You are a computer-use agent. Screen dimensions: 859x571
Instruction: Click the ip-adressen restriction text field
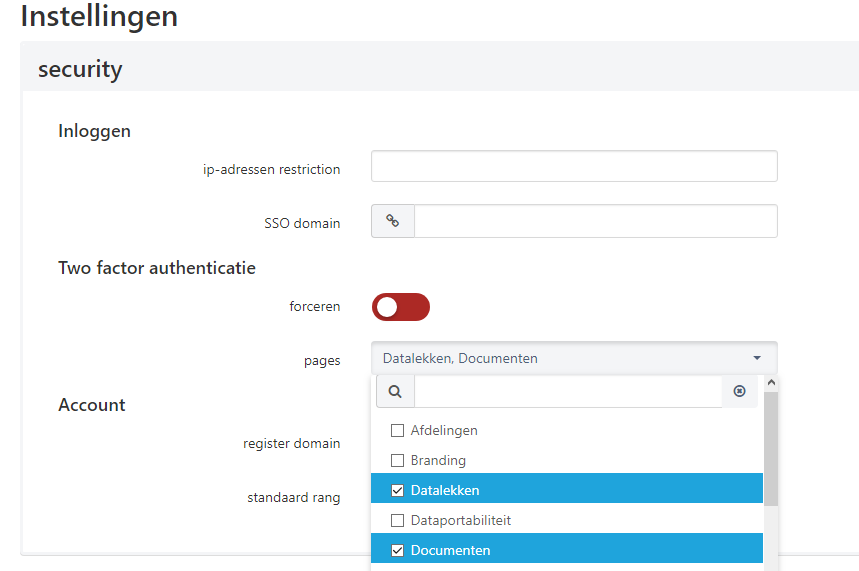(574, 167)
